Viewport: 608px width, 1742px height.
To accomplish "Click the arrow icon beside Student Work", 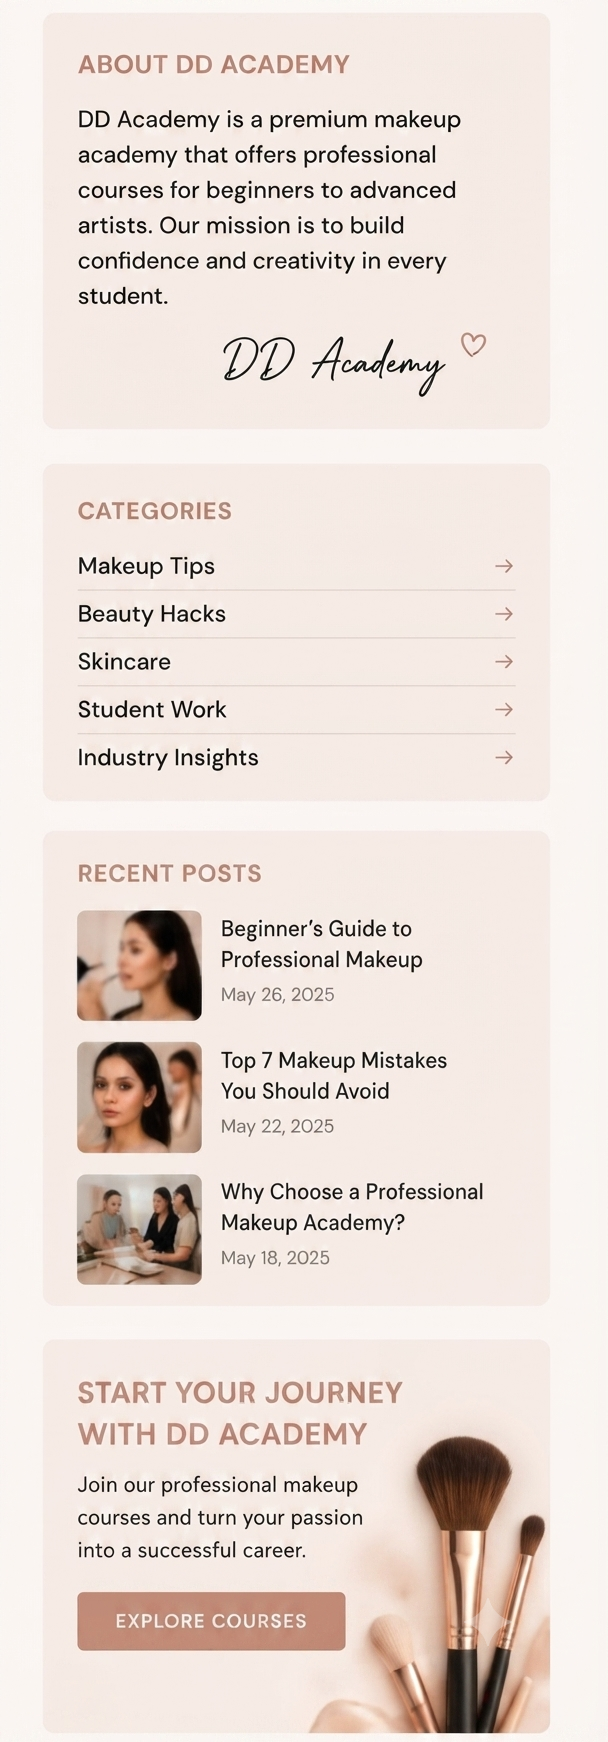I will 504,710.
